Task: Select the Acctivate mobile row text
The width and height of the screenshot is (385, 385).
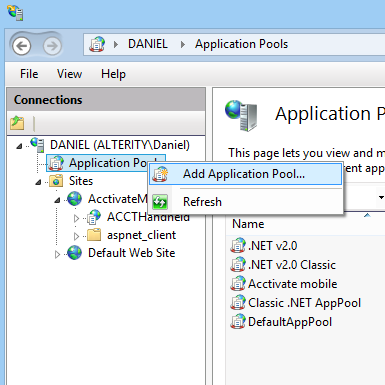Action: 293,284
